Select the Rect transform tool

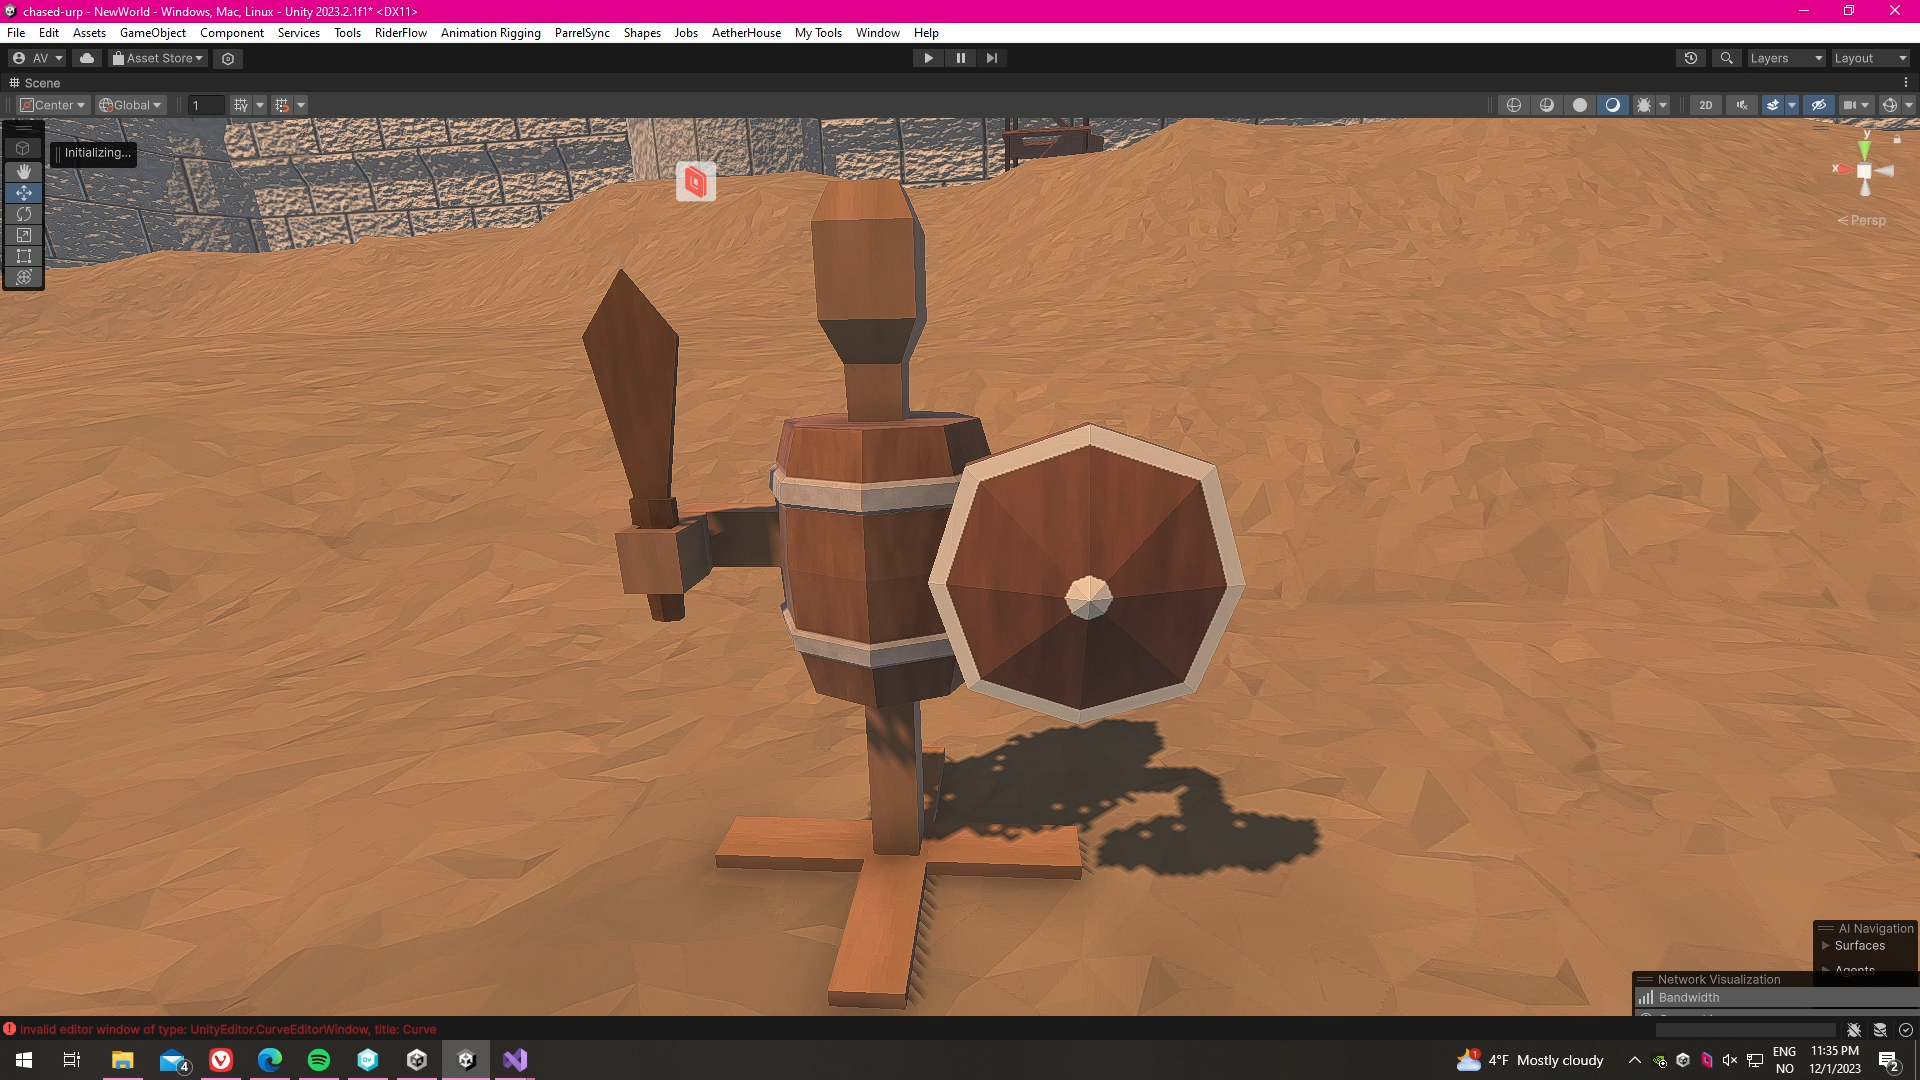(x=24, y=256)
